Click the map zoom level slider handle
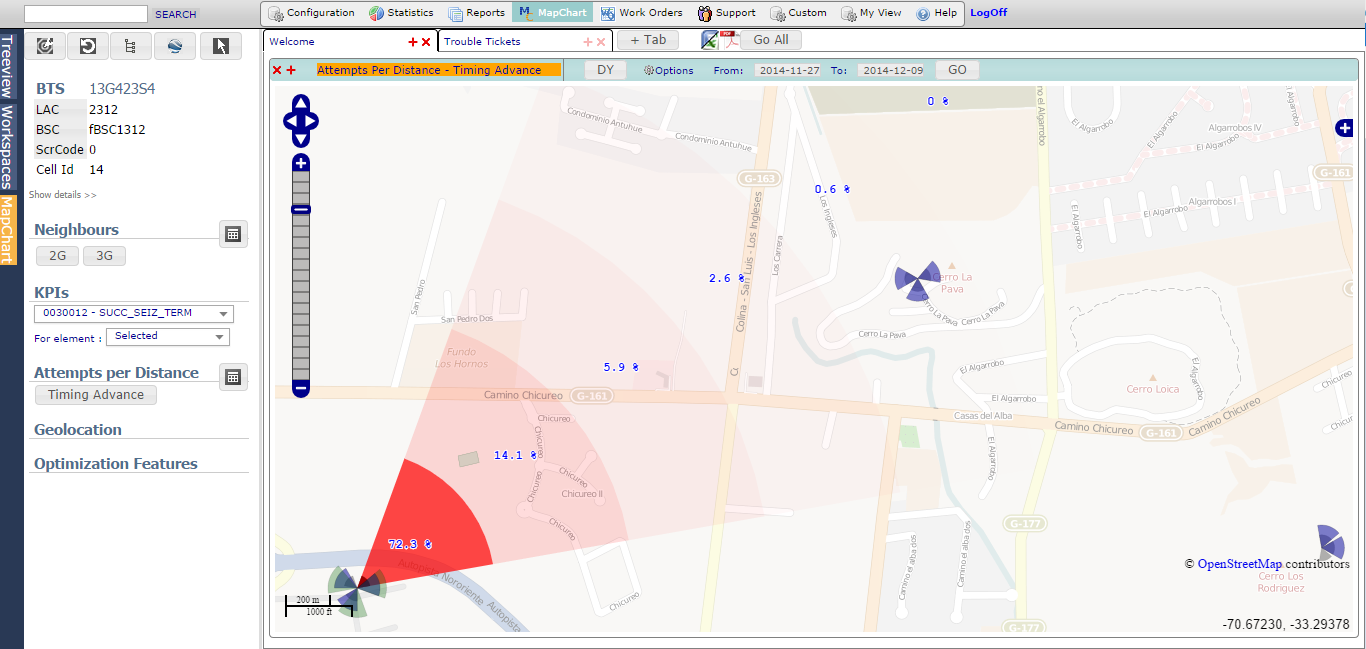Viewport: 1366px width, 649px height. pyautogui.click(x=301, y=209)
